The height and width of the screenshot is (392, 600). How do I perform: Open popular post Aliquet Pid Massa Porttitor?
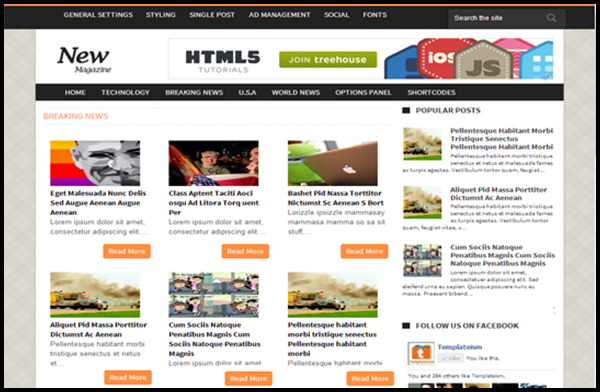tap(498, 194)
